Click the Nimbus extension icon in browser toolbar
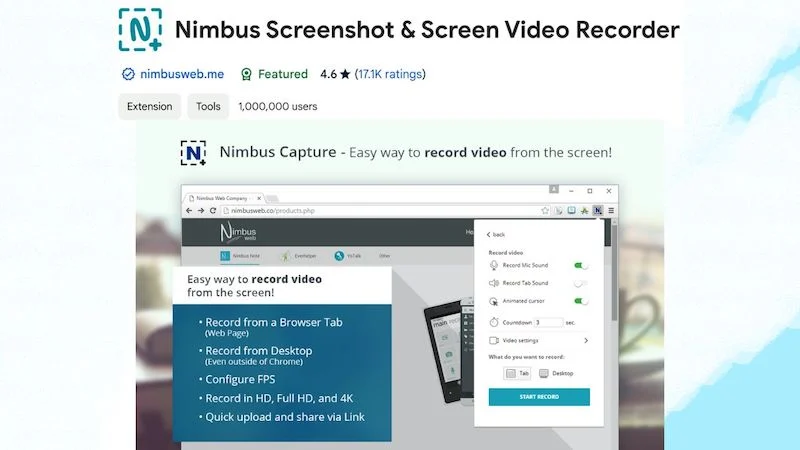 (597, 210)
